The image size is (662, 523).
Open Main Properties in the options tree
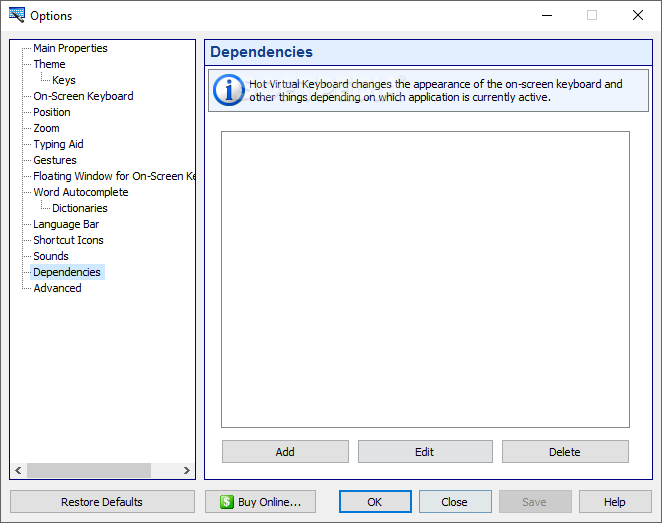pos(70,48)
